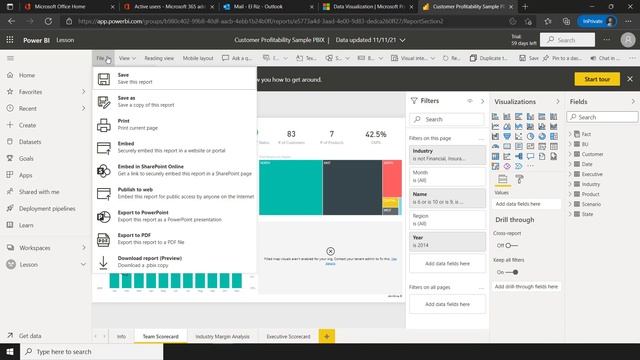Viewport: 640px width, 360px height.
Task: Expand the Recent flyout arrow
Action: tap(83, 108)
